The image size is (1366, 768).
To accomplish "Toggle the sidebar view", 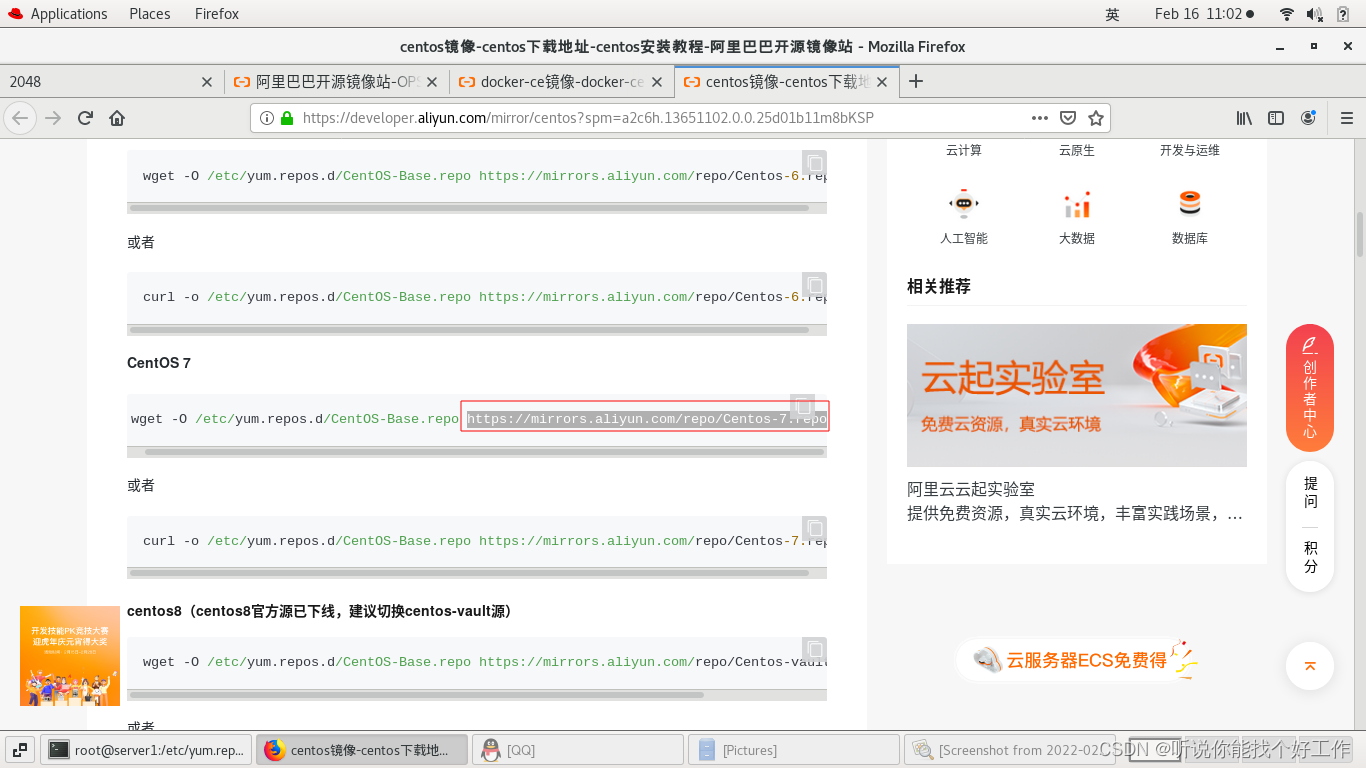I will (1276, 118).
